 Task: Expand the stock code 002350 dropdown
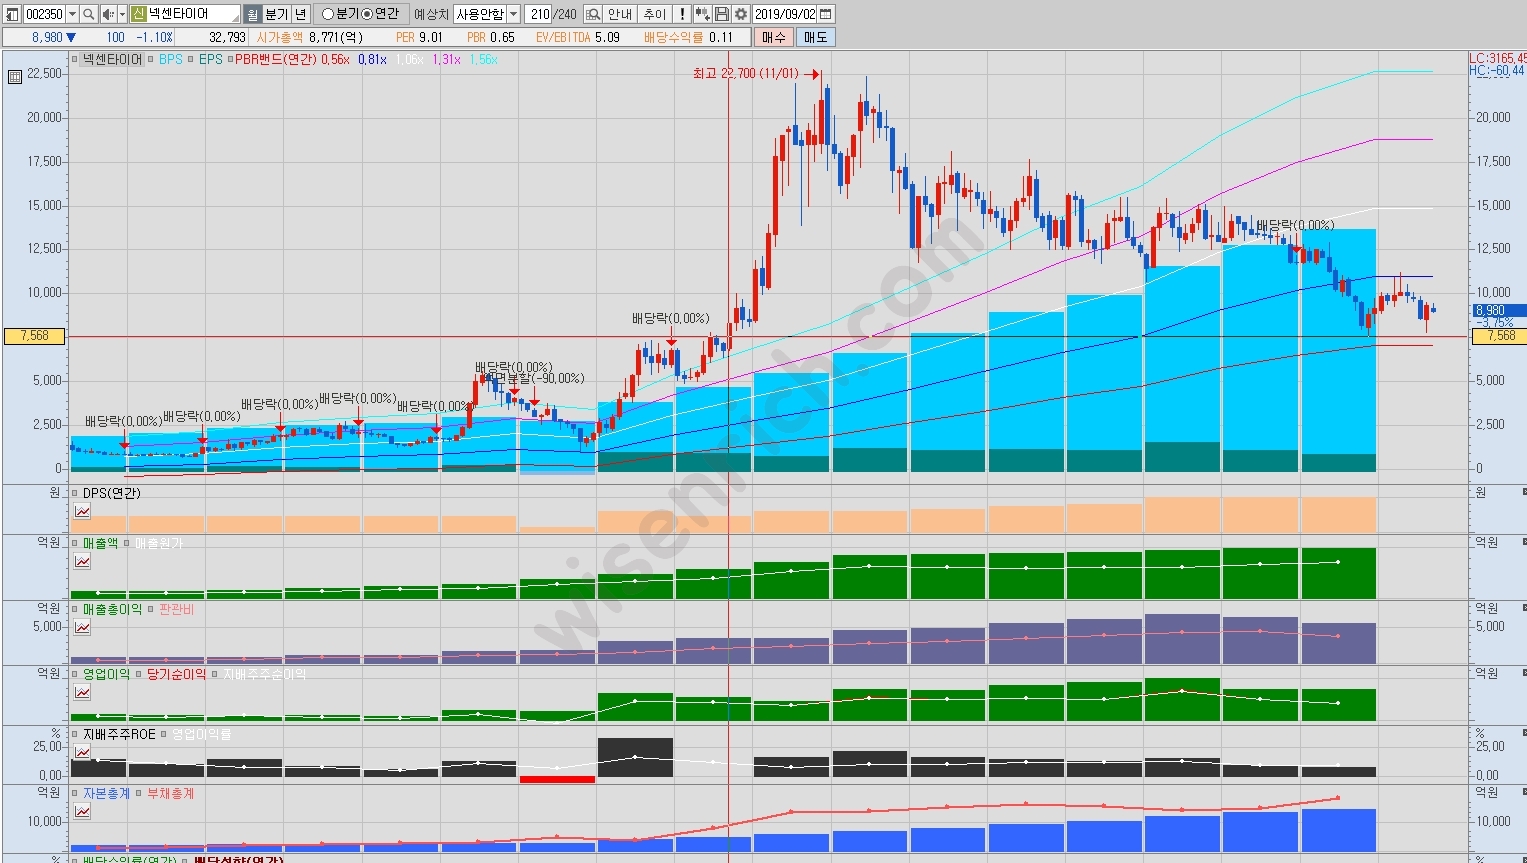[72, 14]
